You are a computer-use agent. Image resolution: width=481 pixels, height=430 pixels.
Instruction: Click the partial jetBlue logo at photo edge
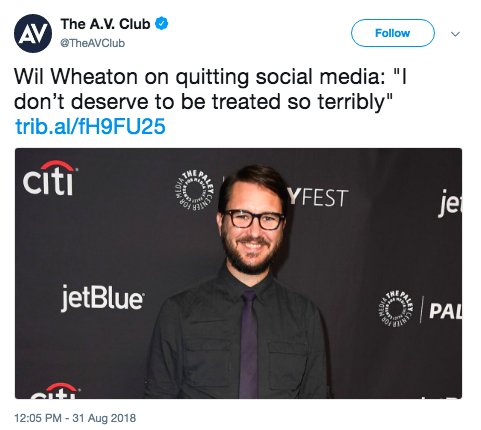[x=450, y=203]
